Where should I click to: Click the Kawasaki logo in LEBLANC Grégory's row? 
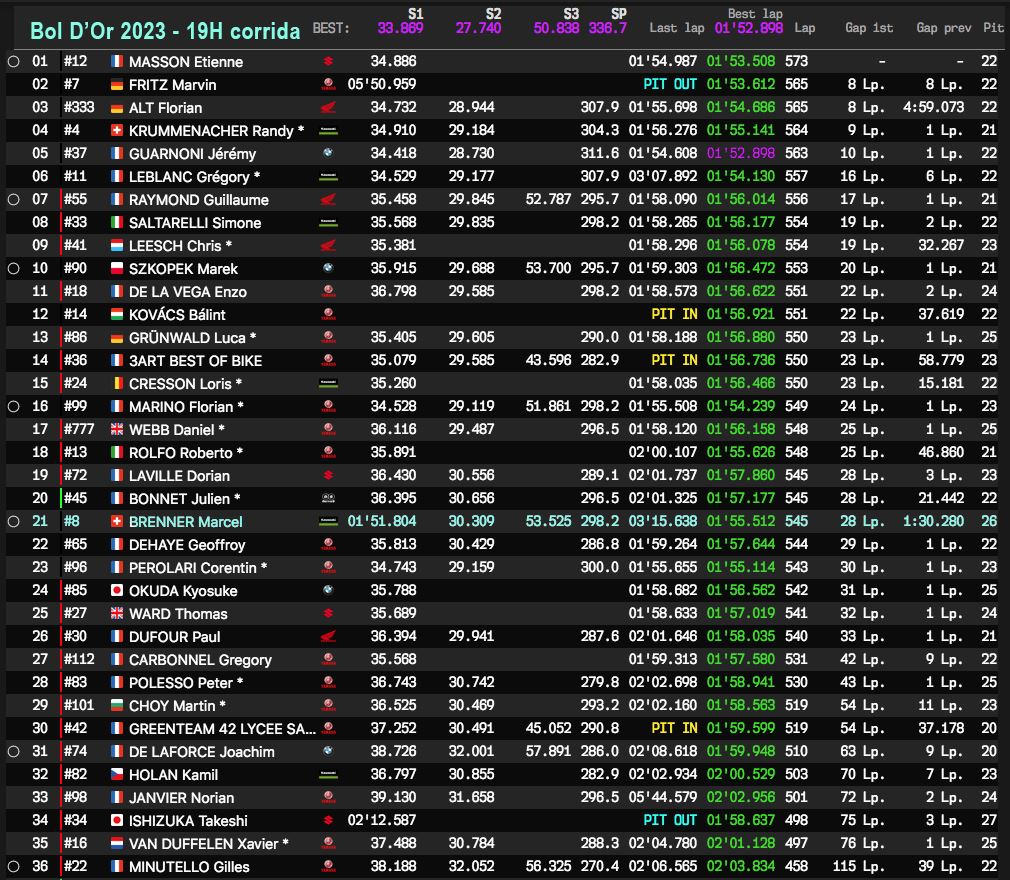pyautogui.click(x=329, y=177)
